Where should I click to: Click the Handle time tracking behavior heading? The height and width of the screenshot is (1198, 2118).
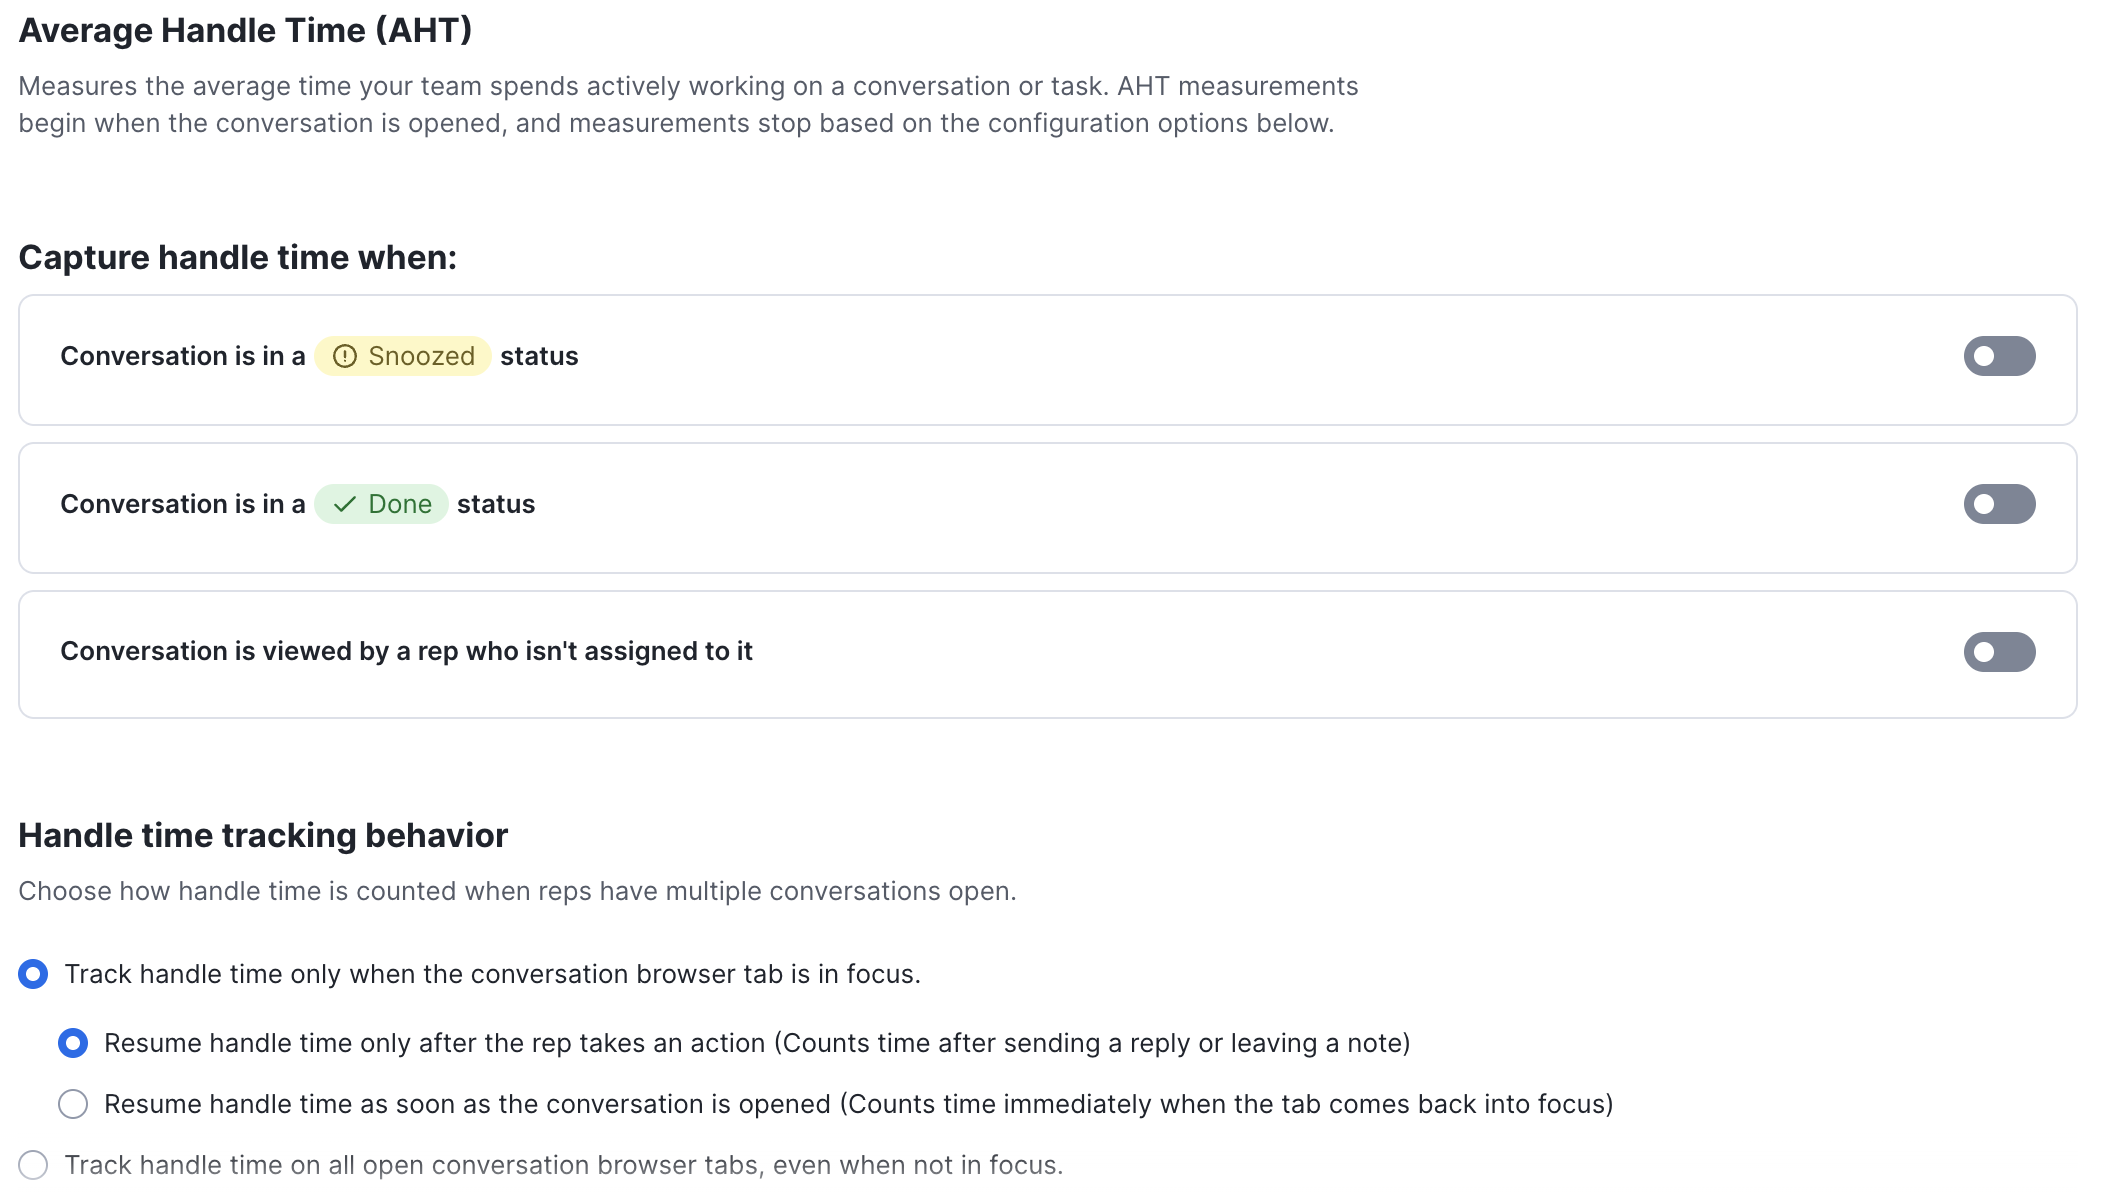[x=264, y=834]
